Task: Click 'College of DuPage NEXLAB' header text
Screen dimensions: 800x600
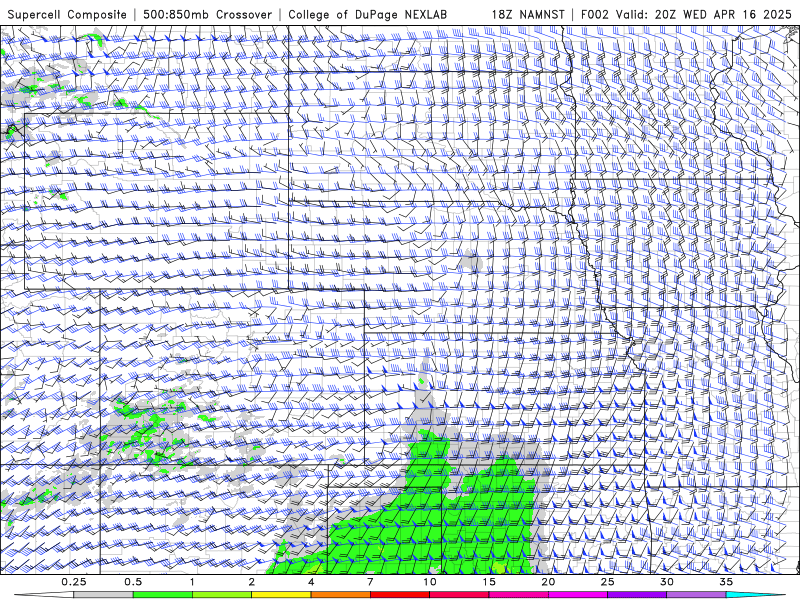Action: click(367, 14)
